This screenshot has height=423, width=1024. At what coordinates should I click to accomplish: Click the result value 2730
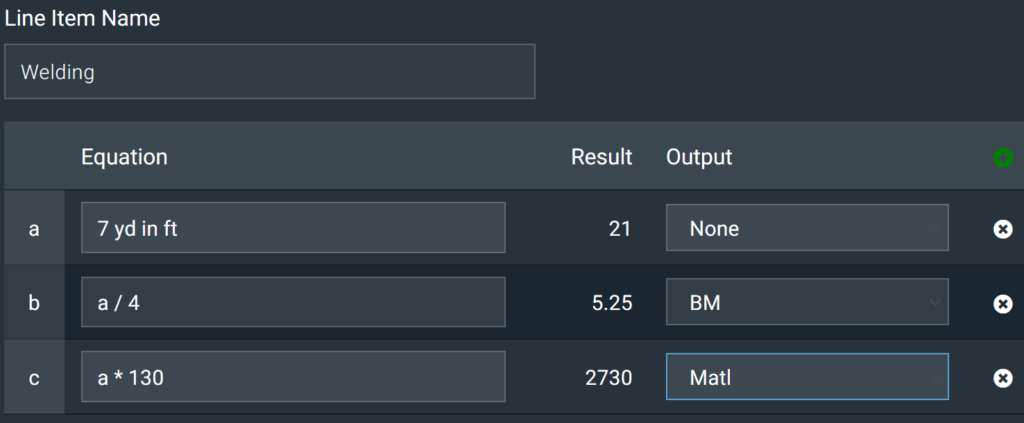click(x=609, y=377)
